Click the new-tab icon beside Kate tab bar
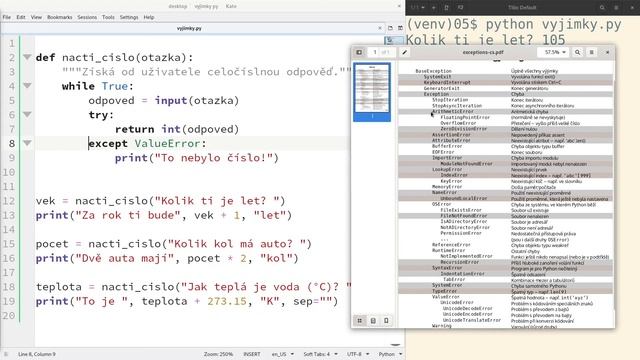The width and height of the screenshot is (640, 360). 390,28
